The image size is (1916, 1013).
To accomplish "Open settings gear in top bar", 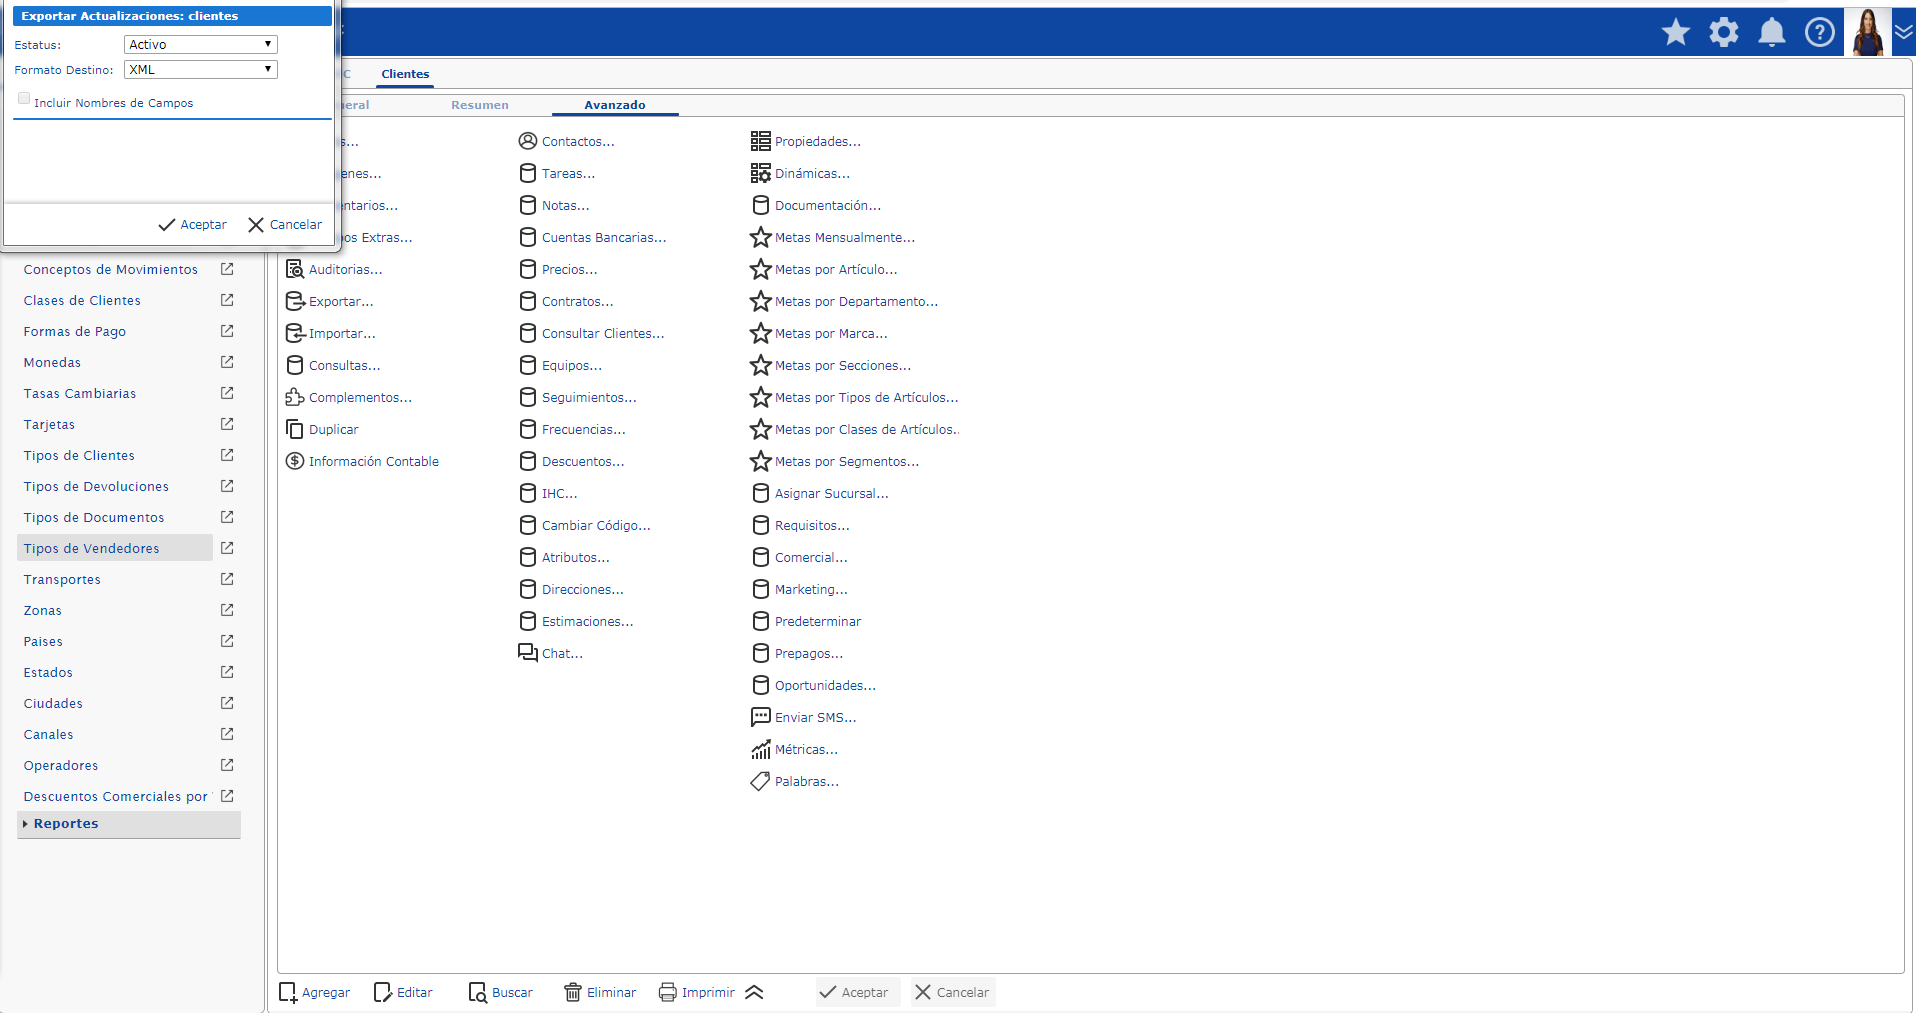I will pyautogui.click(x=1724, y=32).
